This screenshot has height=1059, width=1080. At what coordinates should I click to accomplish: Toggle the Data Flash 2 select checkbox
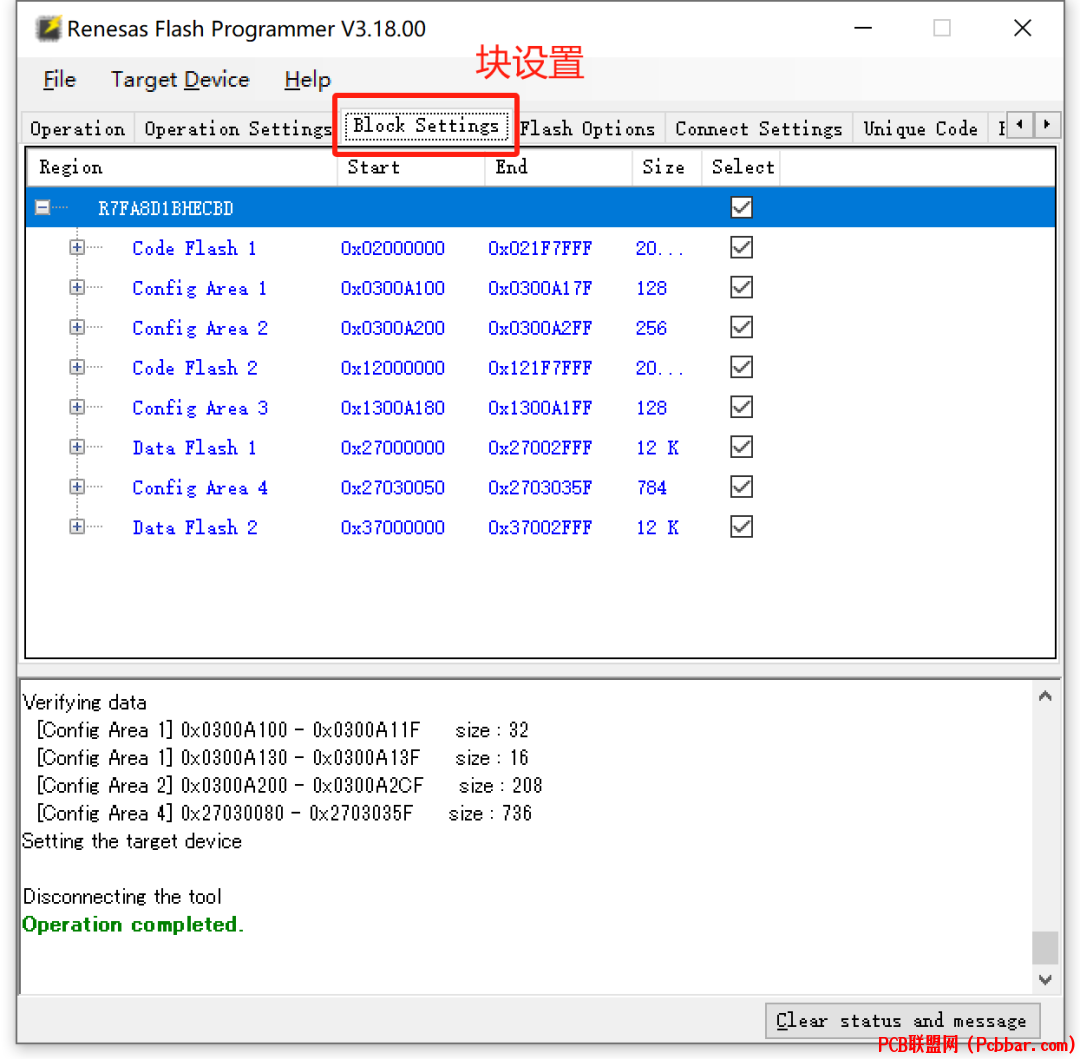tap(741, 527)
